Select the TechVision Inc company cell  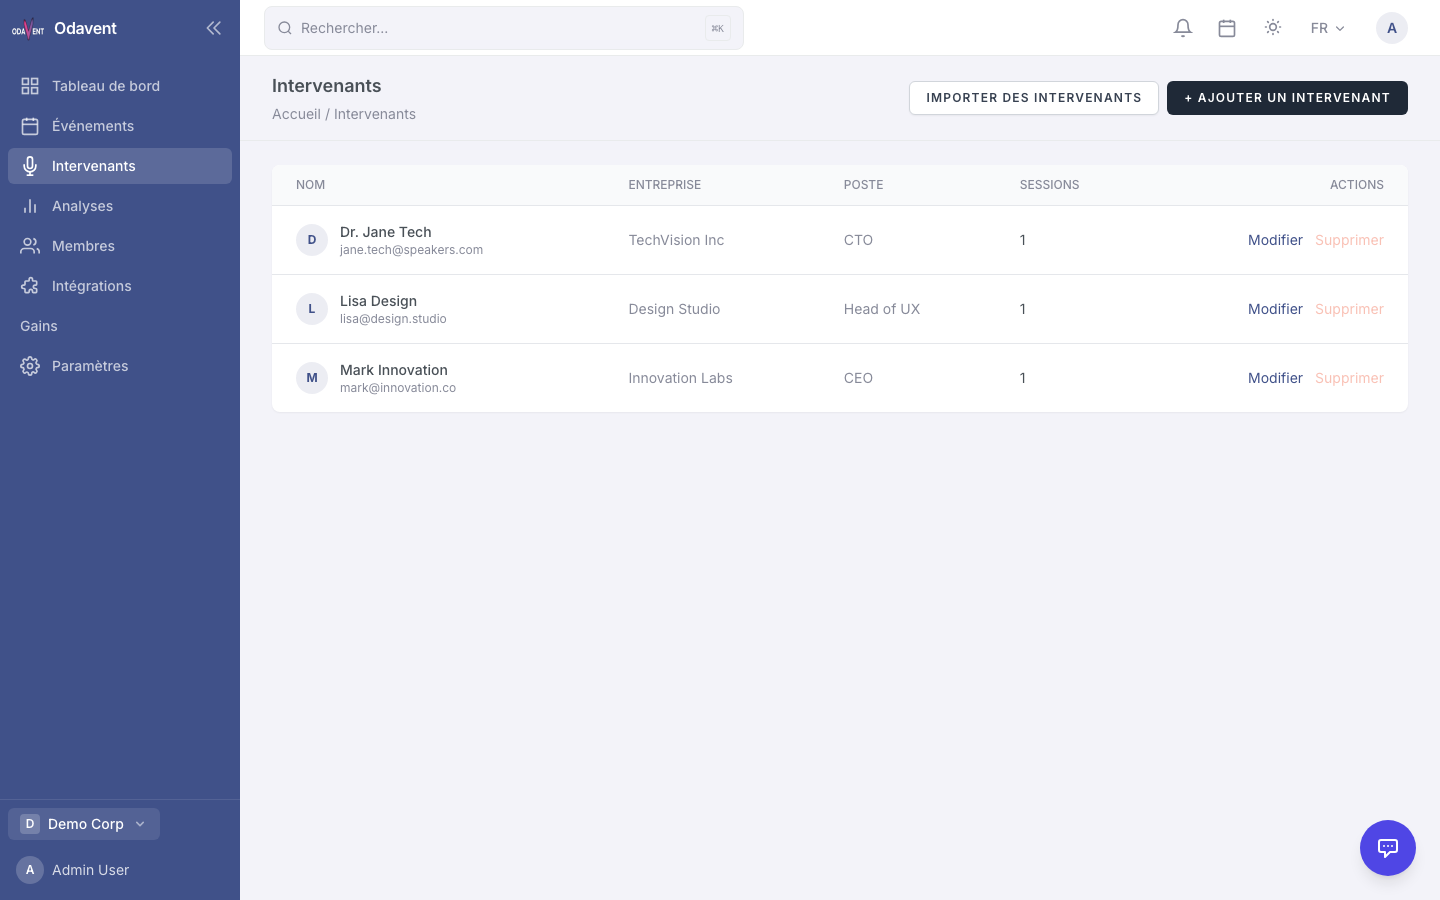pos(676,240)
